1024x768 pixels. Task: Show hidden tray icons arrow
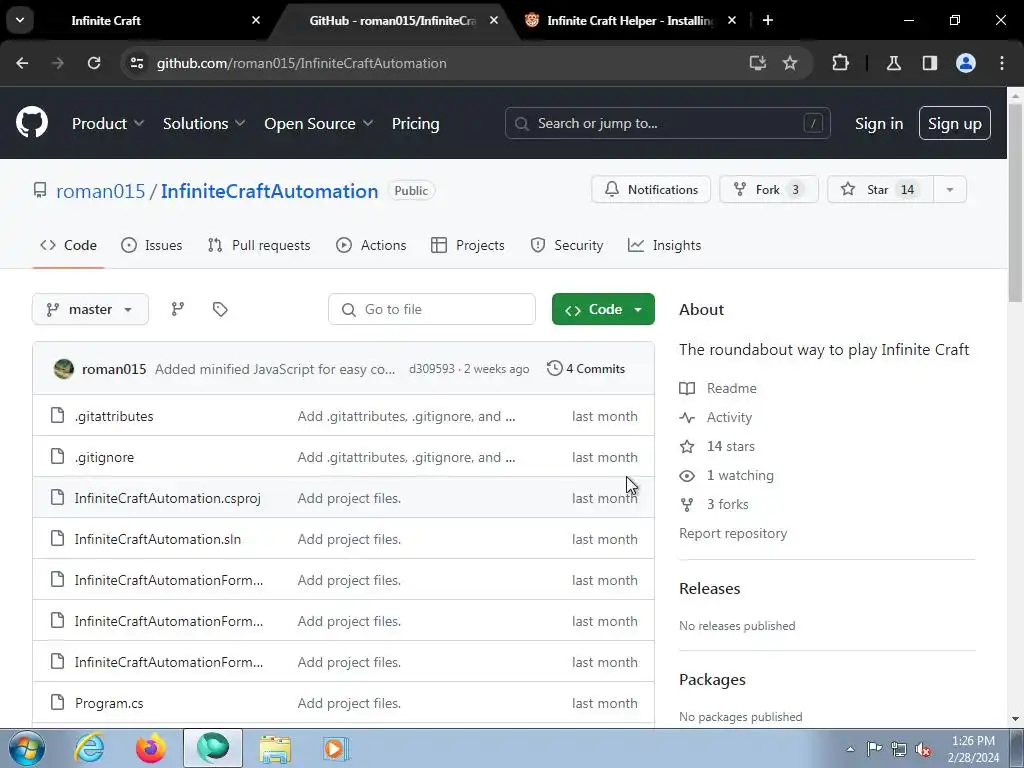coord(850,749)
